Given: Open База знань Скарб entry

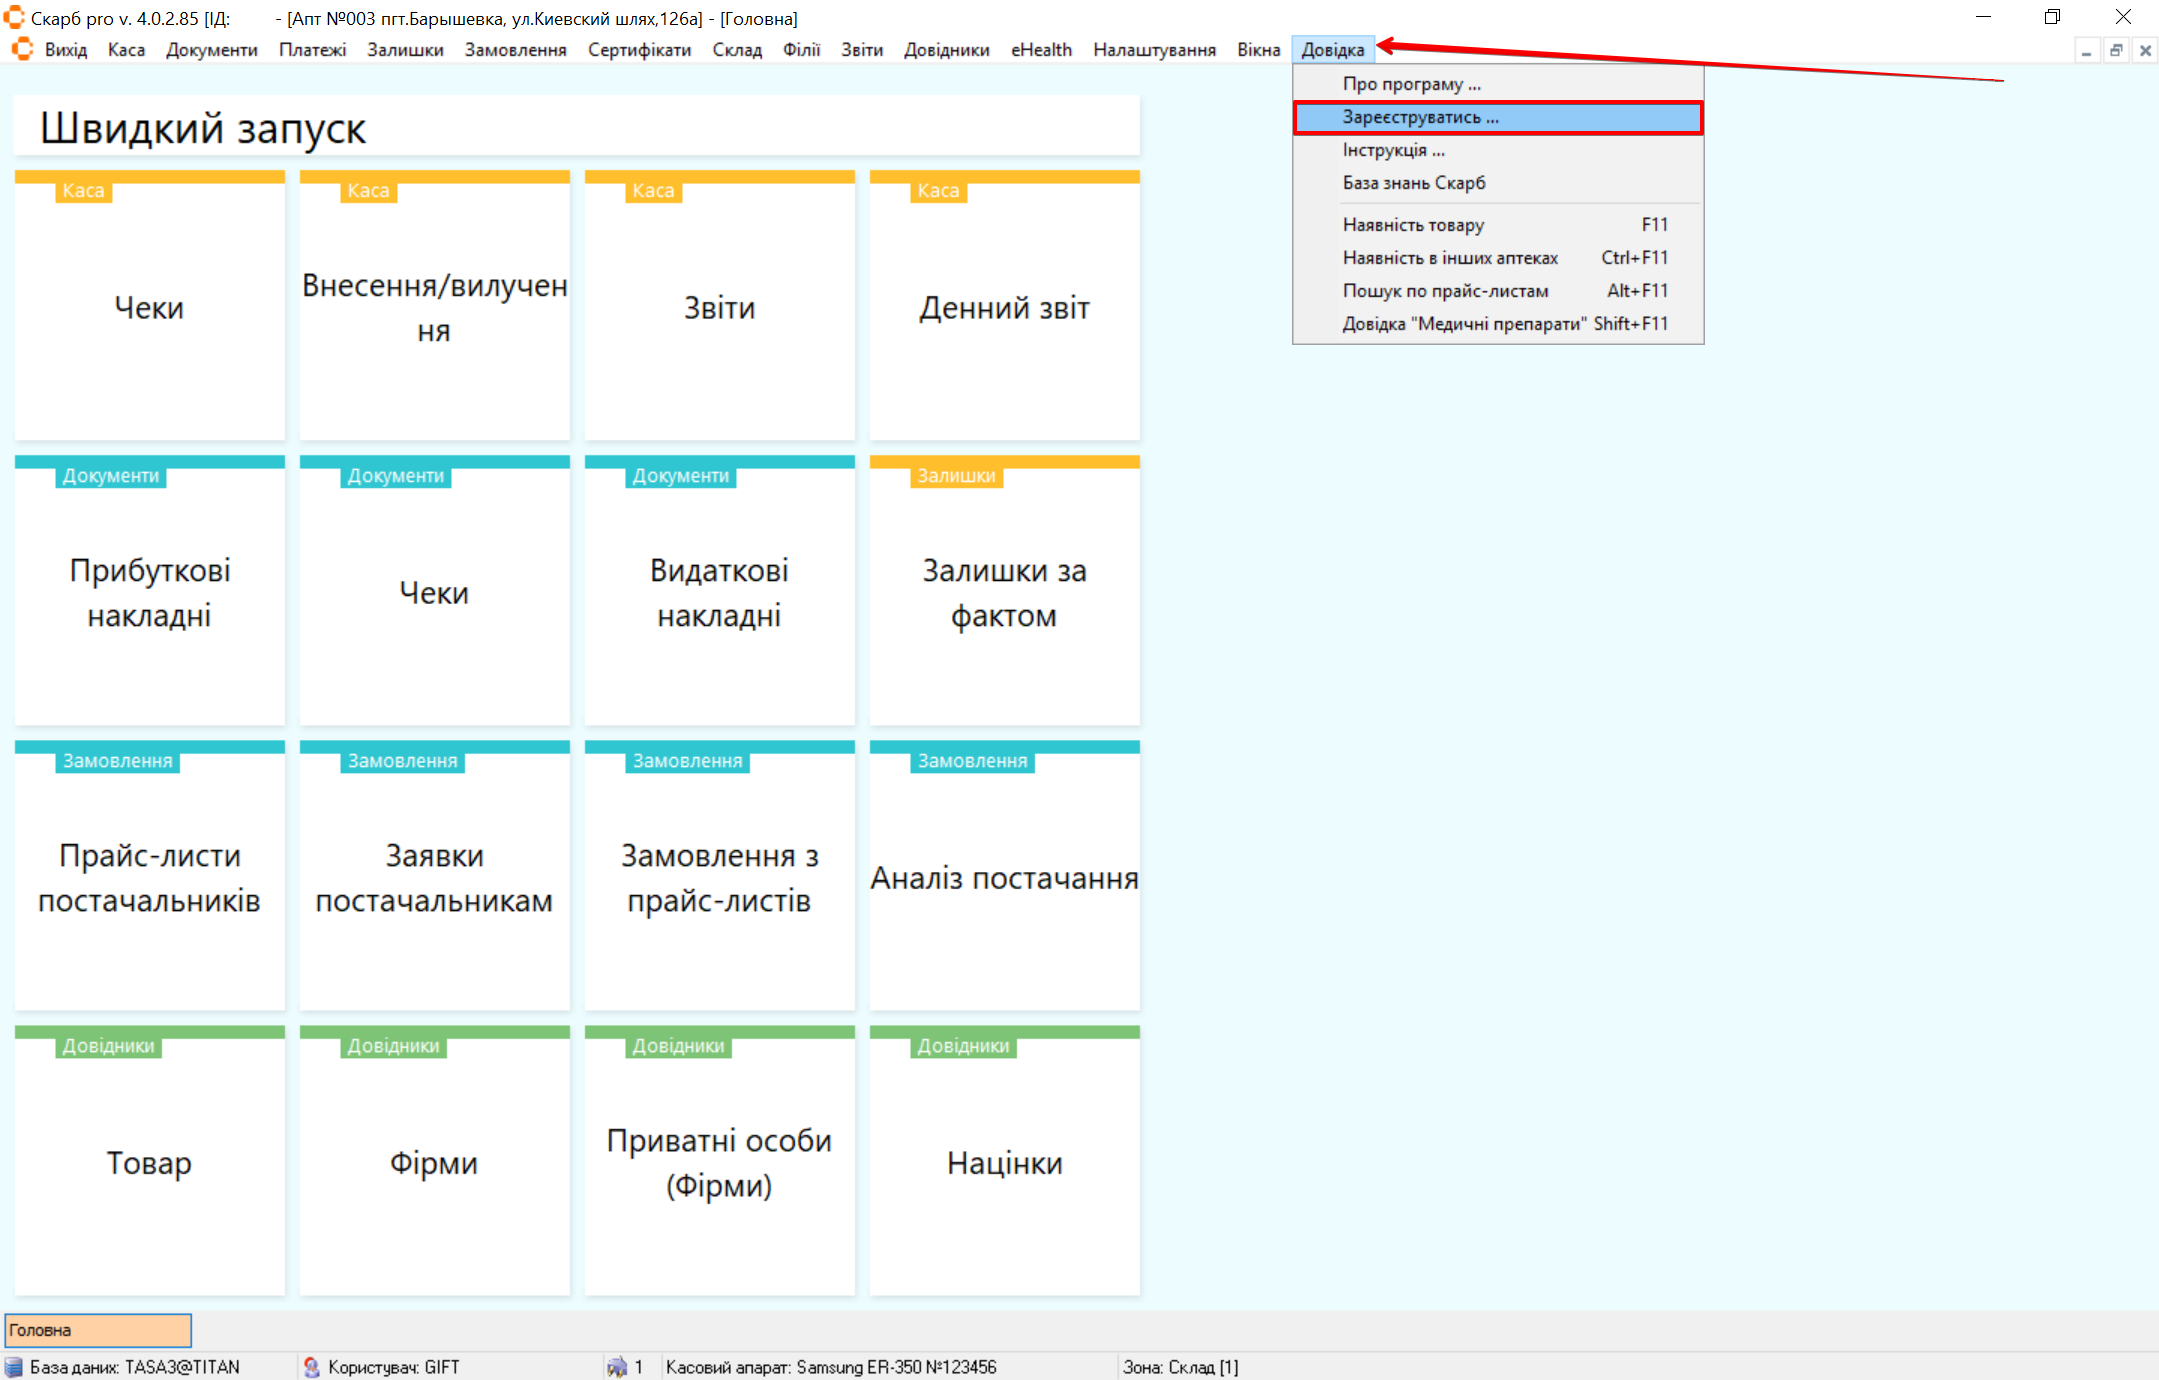Looking at the screenshot, I should (1413, 183).
